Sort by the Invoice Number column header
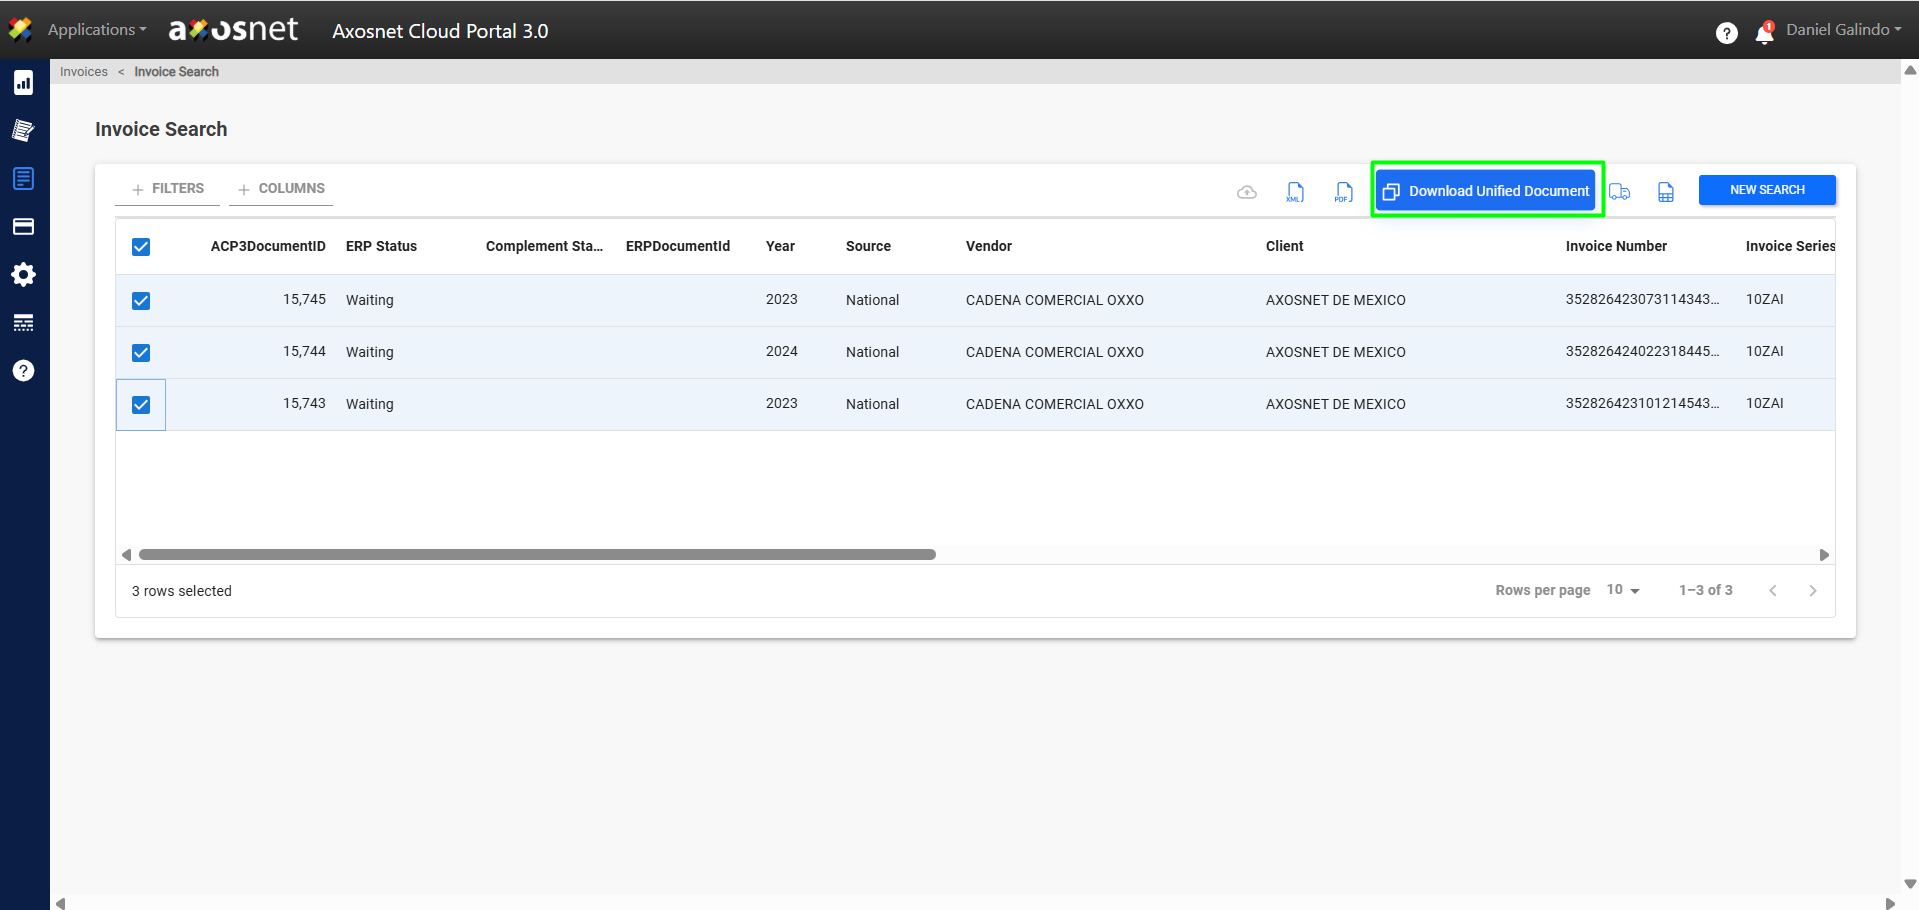The height and width of the screenshot is (910, 1919). (1616, 246)
